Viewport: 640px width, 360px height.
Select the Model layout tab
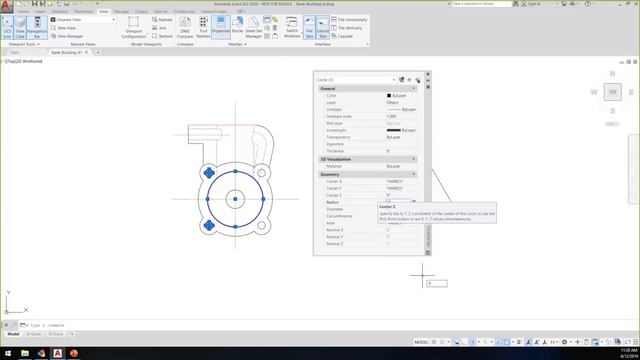(x=13, y=334)
